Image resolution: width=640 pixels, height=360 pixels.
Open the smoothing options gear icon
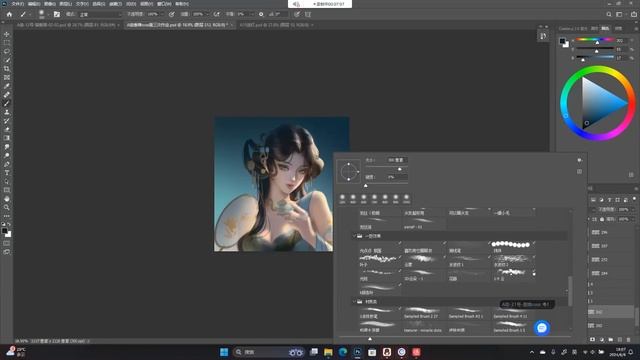[x=261, y=14]
